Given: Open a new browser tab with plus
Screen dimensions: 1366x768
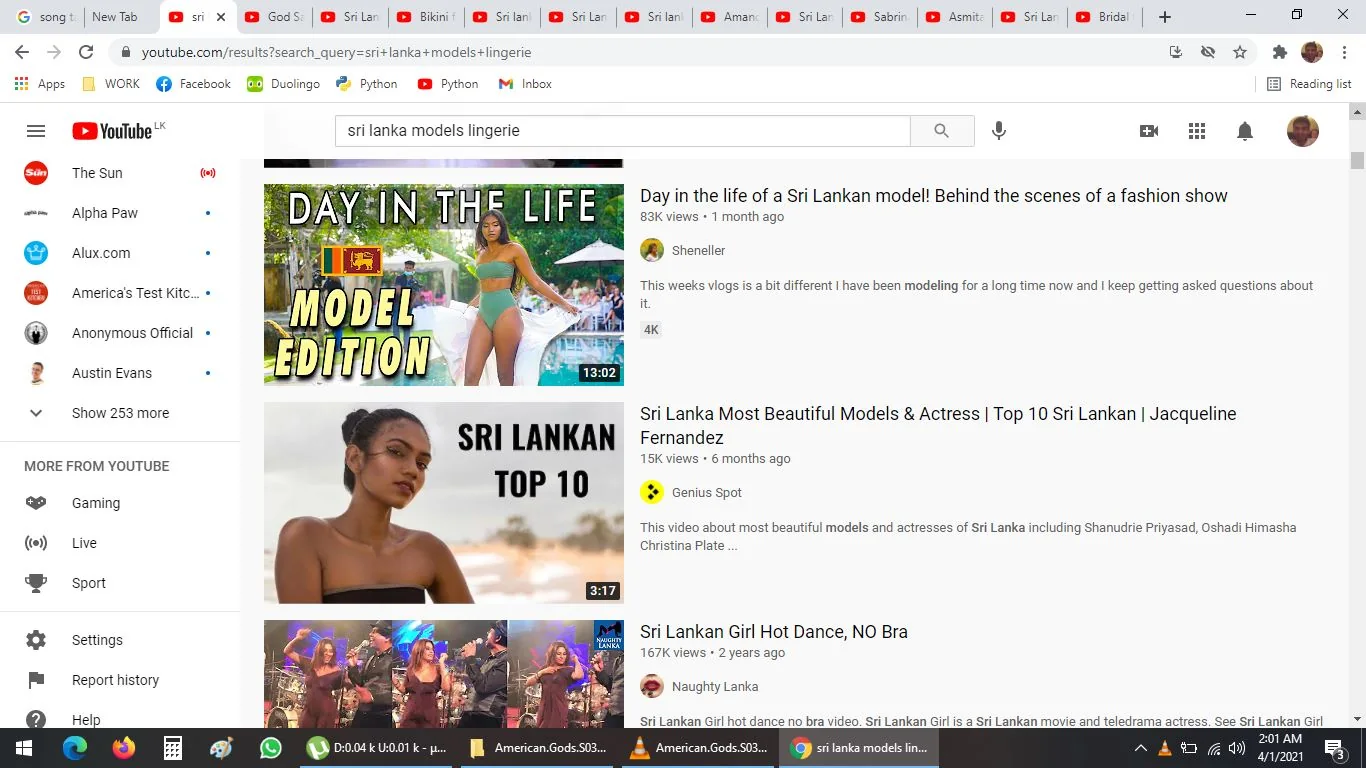Looking at the screenshot, I should (x=1165, y=17).
